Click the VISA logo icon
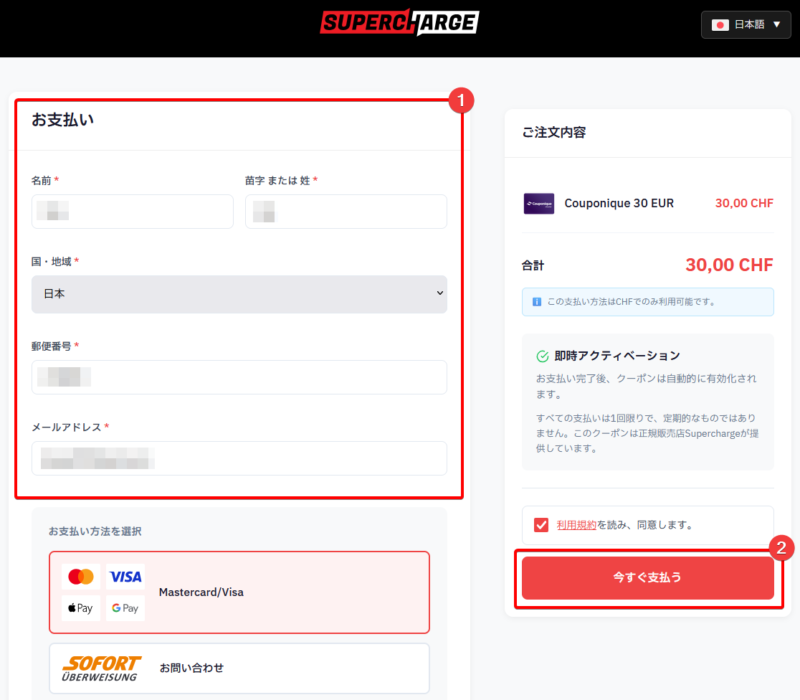The width and height of the screenshot is (800, 700). (x=125, y=577)
